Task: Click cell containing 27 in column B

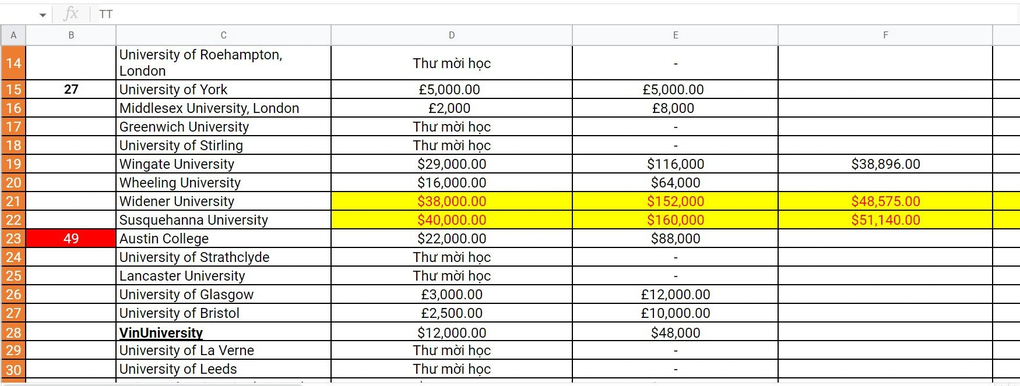Action: (71, 89)
